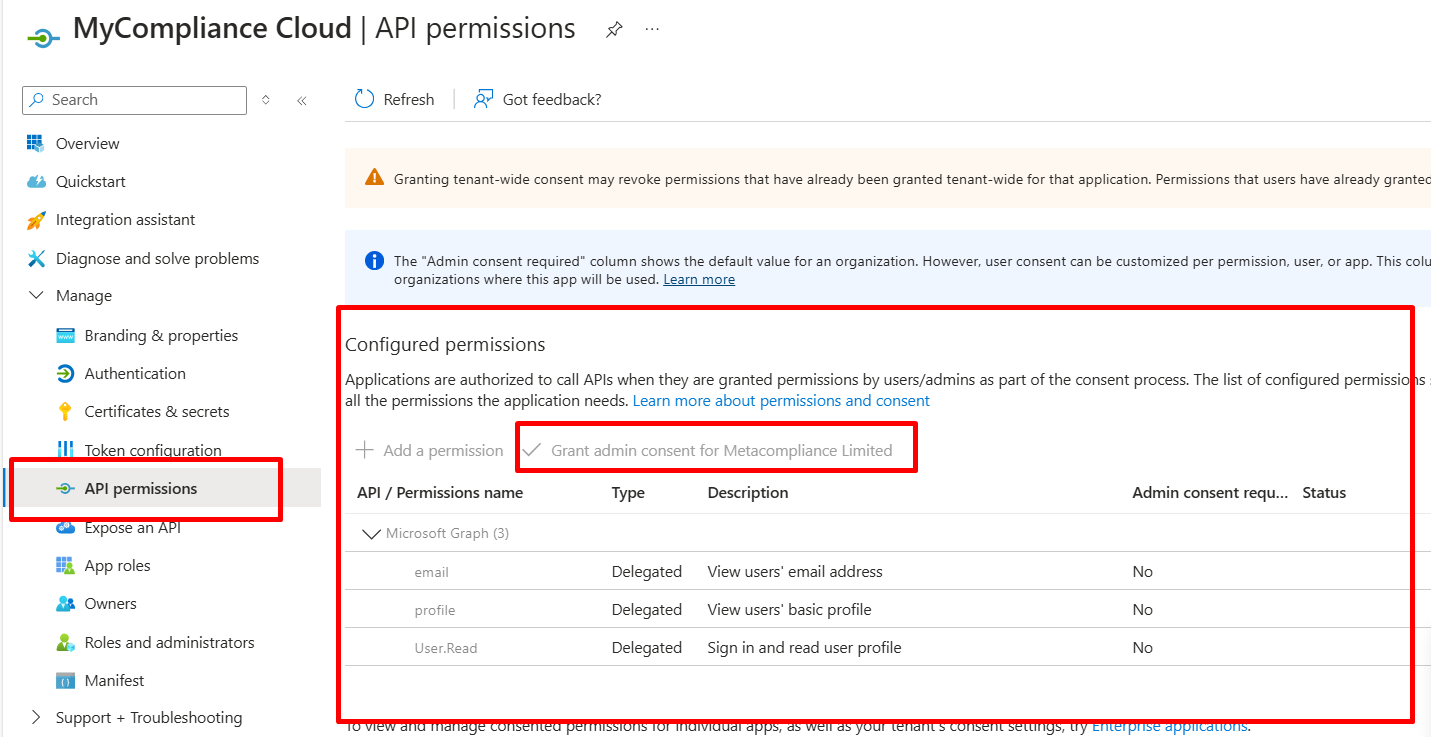Viewport: 1431px width, 737px height.
Task: Go to Diagnose and solve problems
Action: [x=157, y=258]
